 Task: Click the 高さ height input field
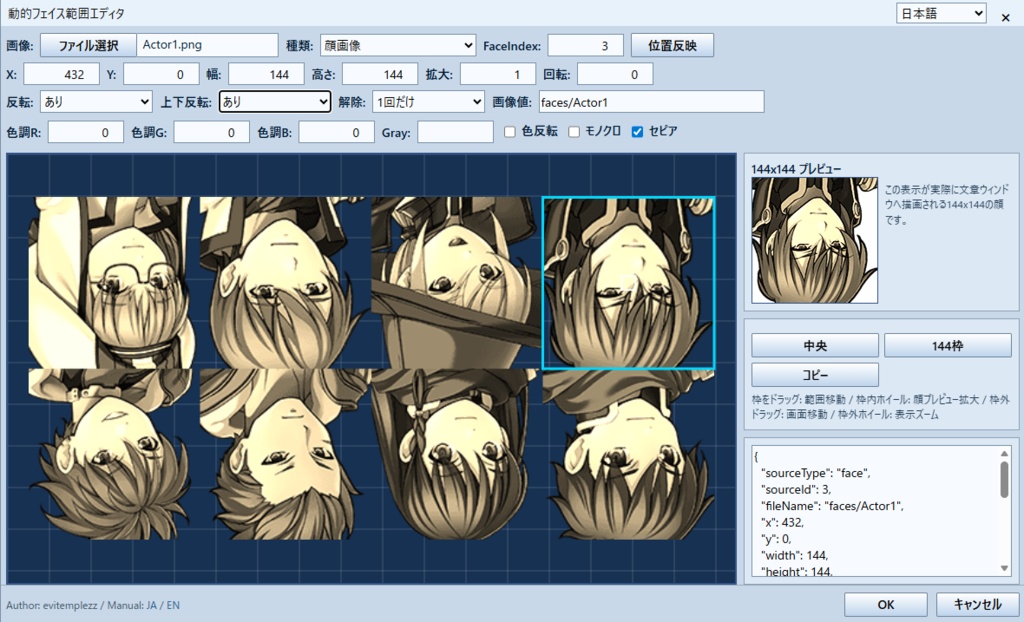(380, 74)
